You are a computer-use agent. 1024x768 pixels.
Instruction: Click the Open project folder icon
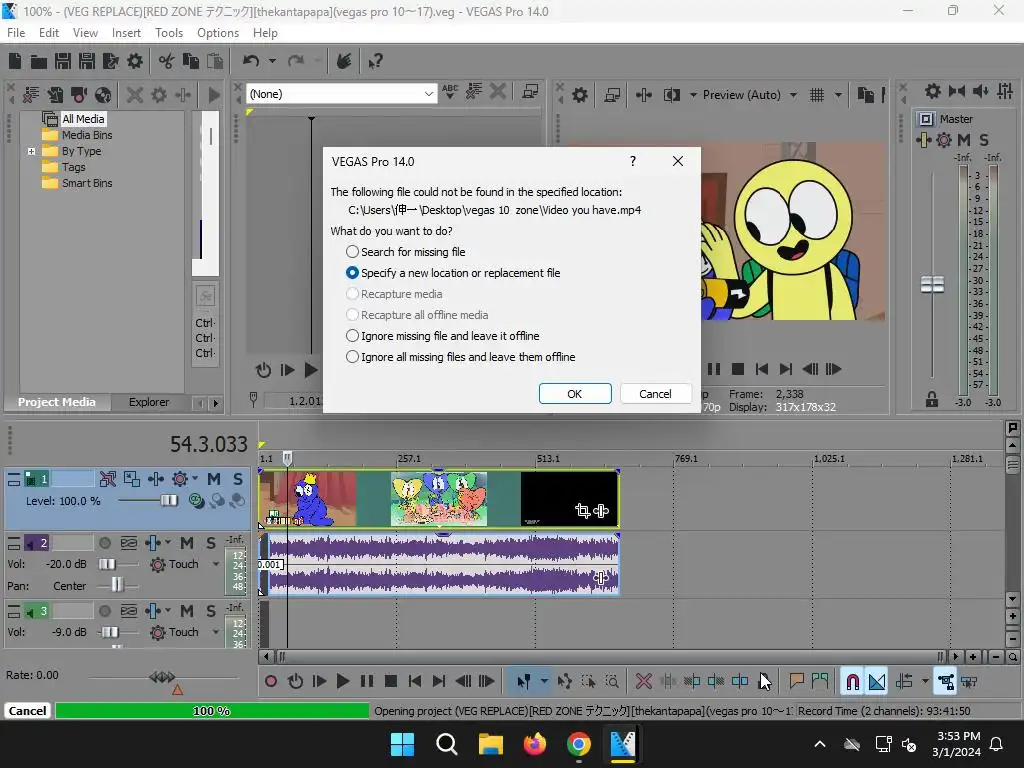pyautogui.click(x=39, y=61)
